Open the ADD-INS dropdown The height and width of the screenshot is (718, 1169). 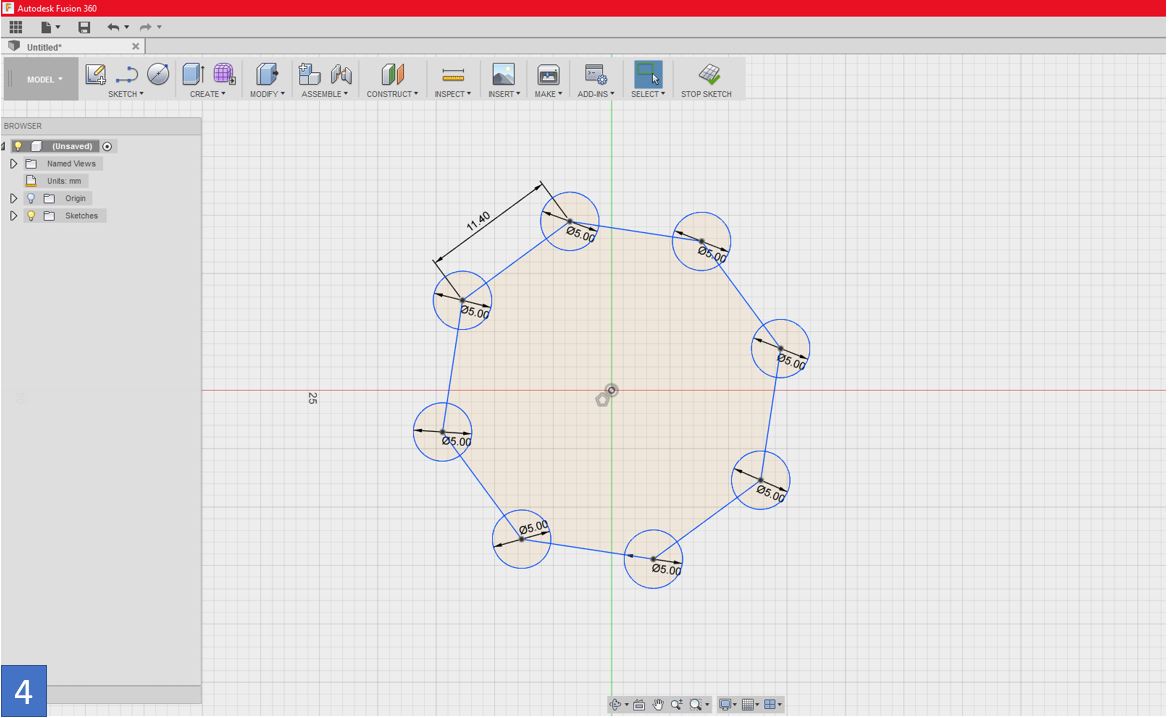pos(596,94)
